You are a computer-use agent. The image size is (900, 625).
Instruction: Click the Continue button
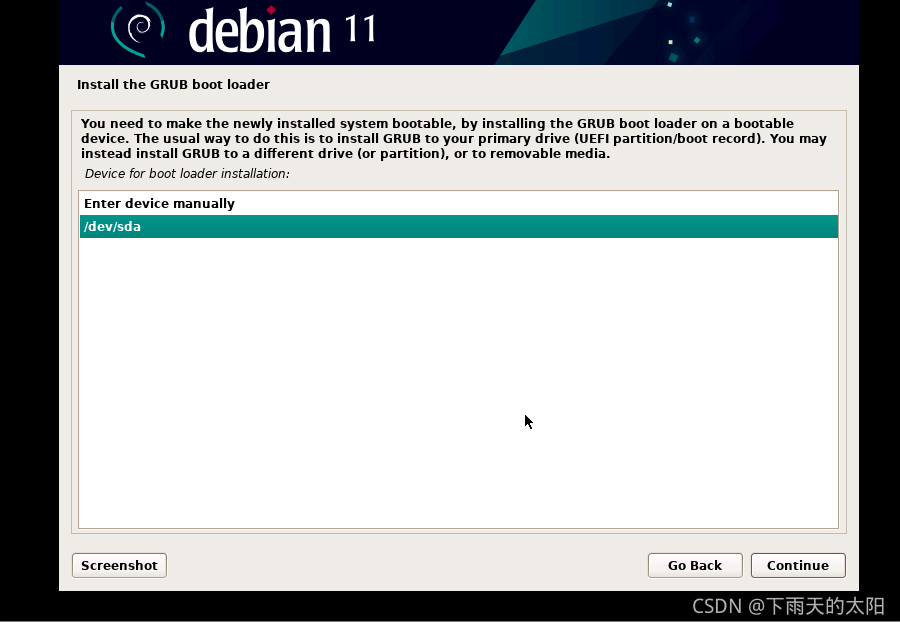point(798,566)
